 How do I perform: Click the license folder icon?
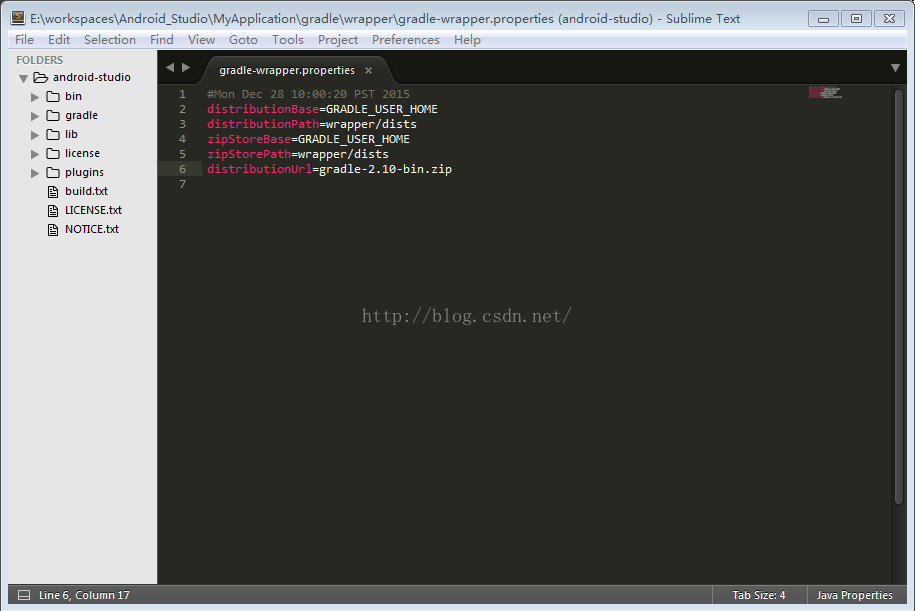pos(53,153)
